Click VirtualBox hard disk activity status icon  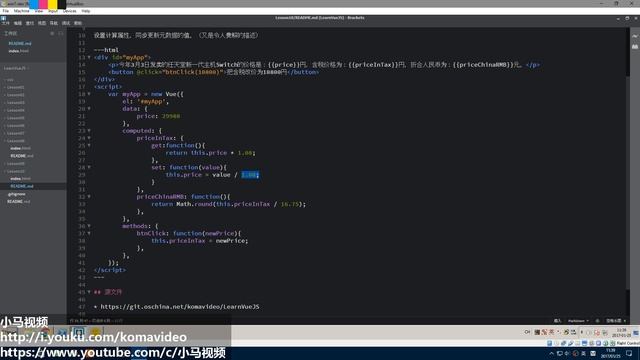click(550, 343)
